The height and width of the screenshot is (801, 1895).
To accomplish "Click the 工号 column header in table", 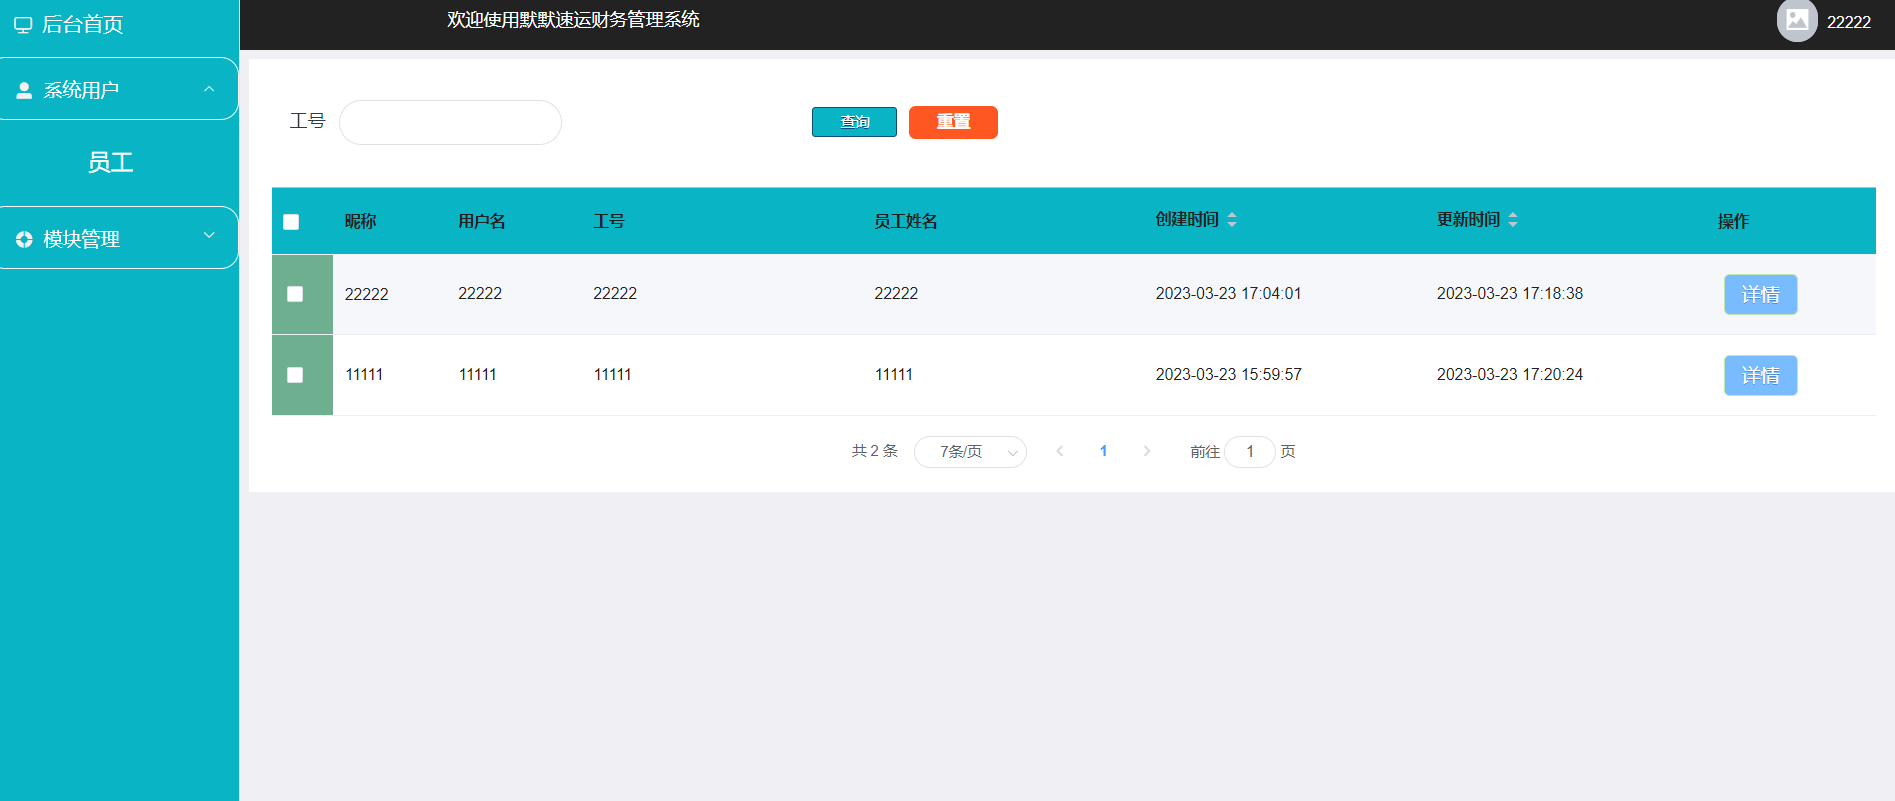I will 609,221.
